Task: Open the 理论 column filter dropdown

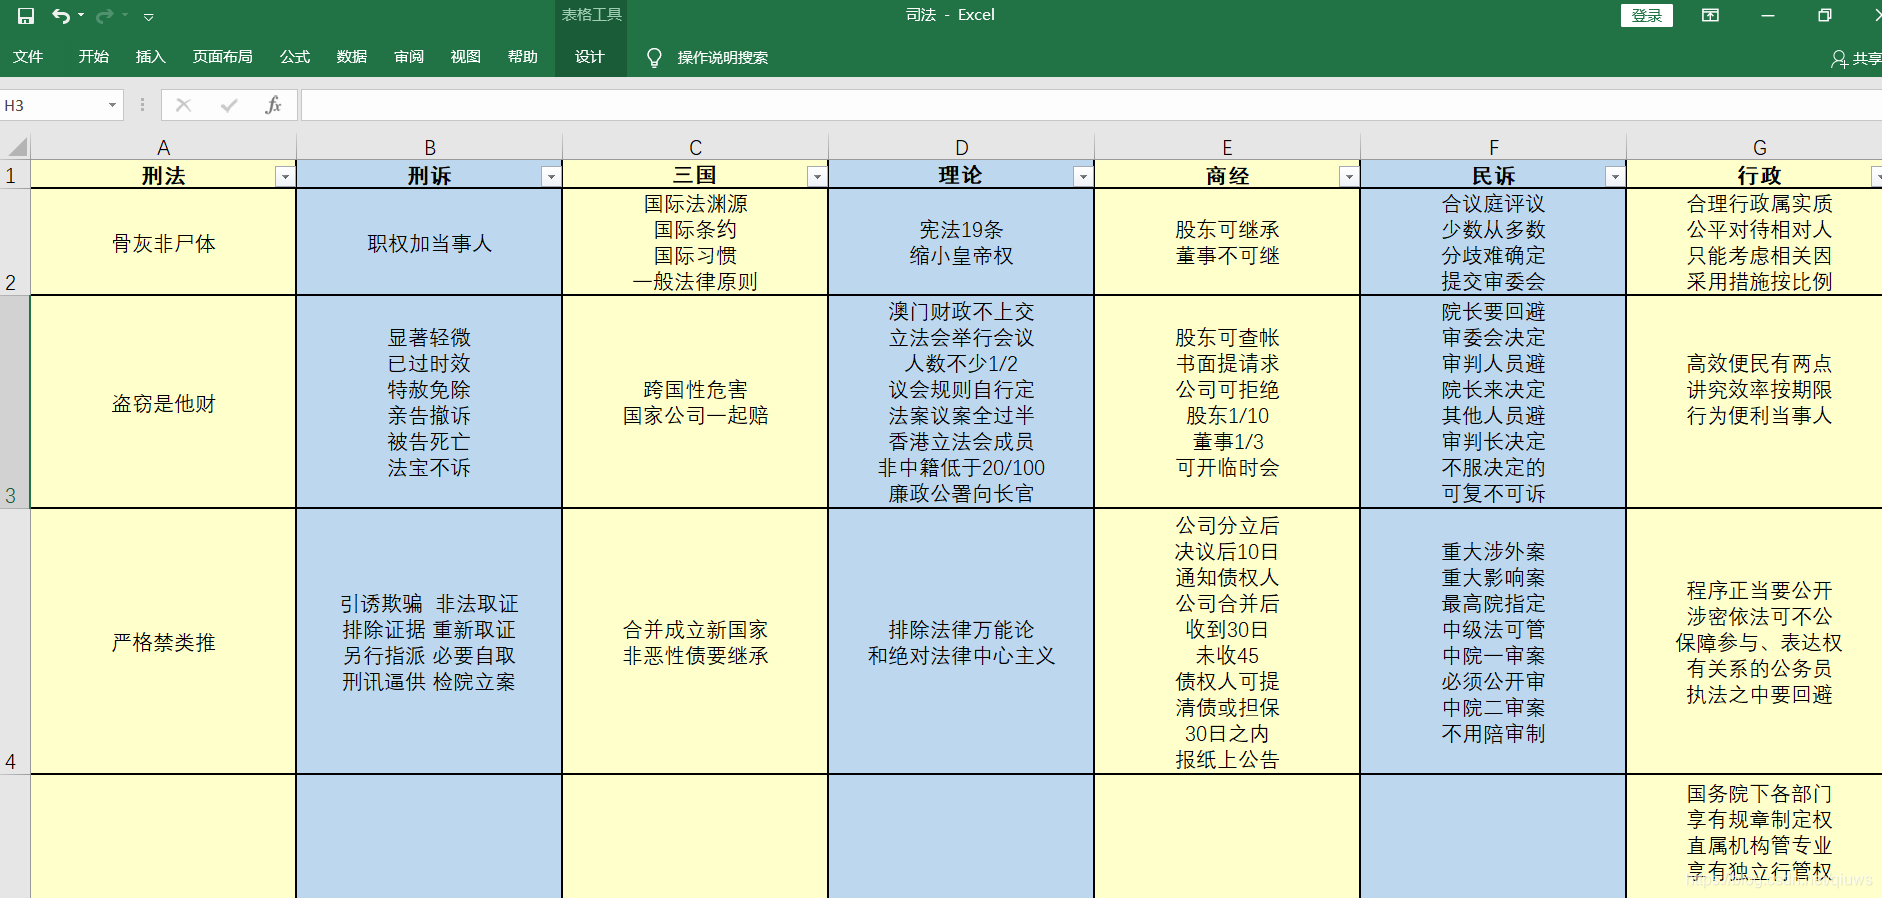Action: pos(1083,176)
